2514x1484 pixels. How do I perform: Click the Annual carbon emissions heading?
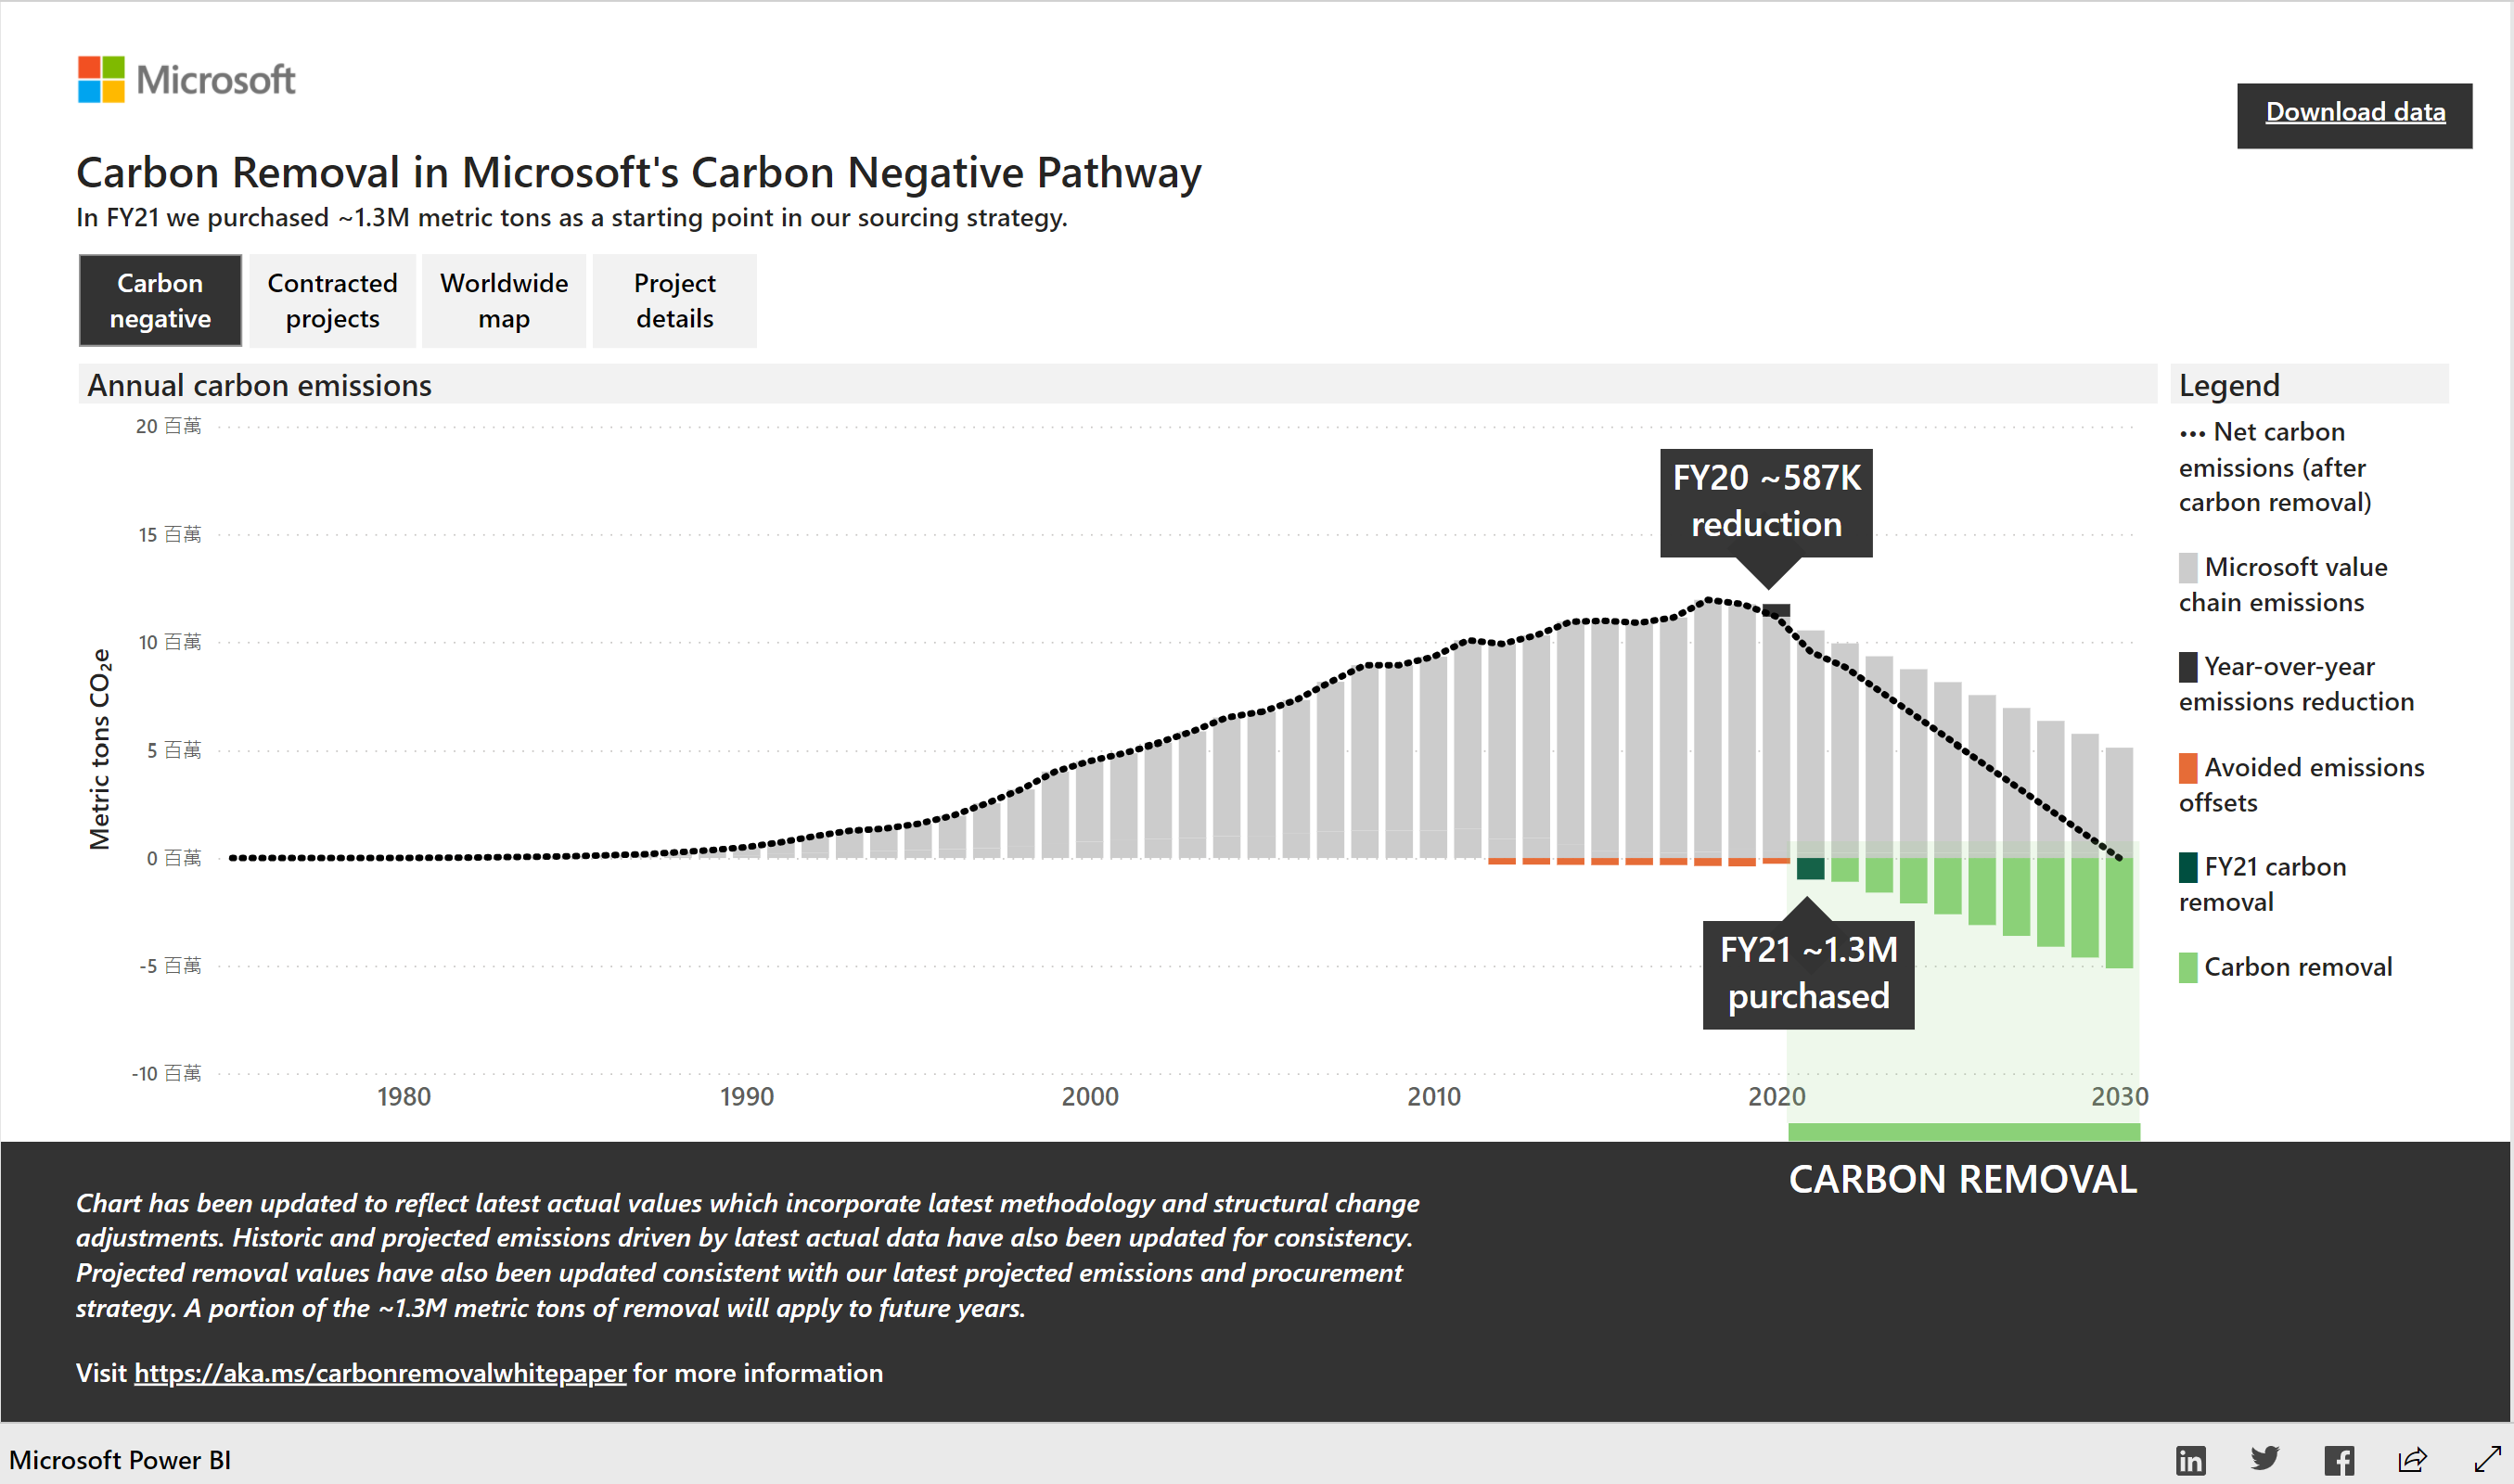click(x=259, y=385)
